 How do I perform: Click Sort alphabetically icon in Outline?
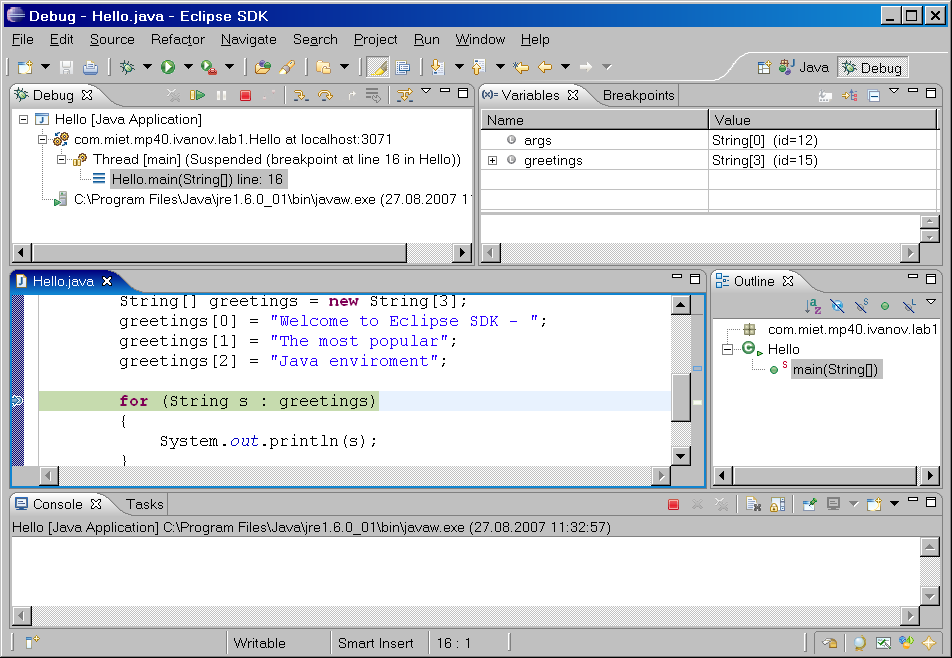coord(813,306)
